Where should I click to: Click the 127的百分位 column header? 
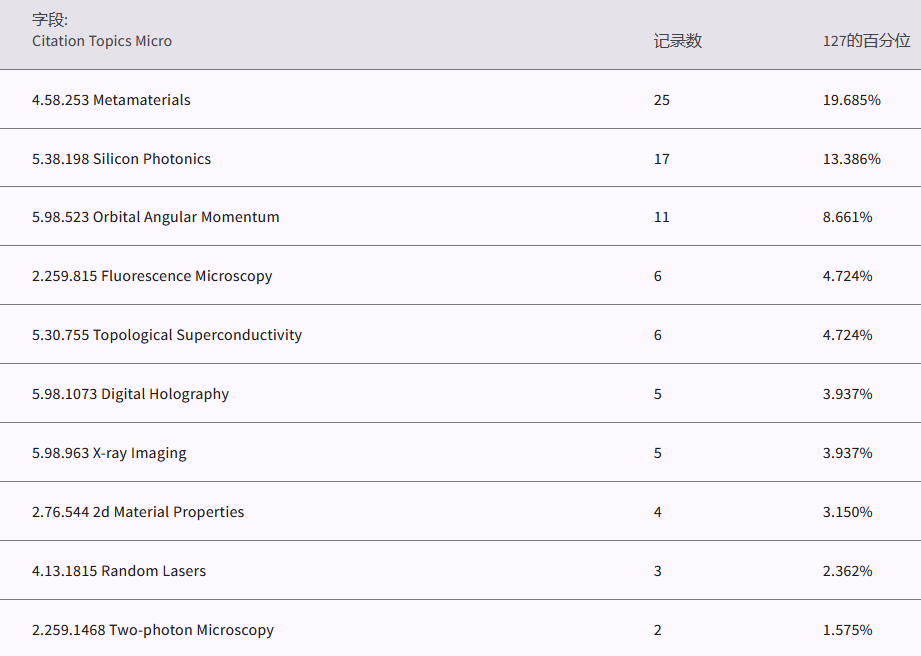click(866, 41)
